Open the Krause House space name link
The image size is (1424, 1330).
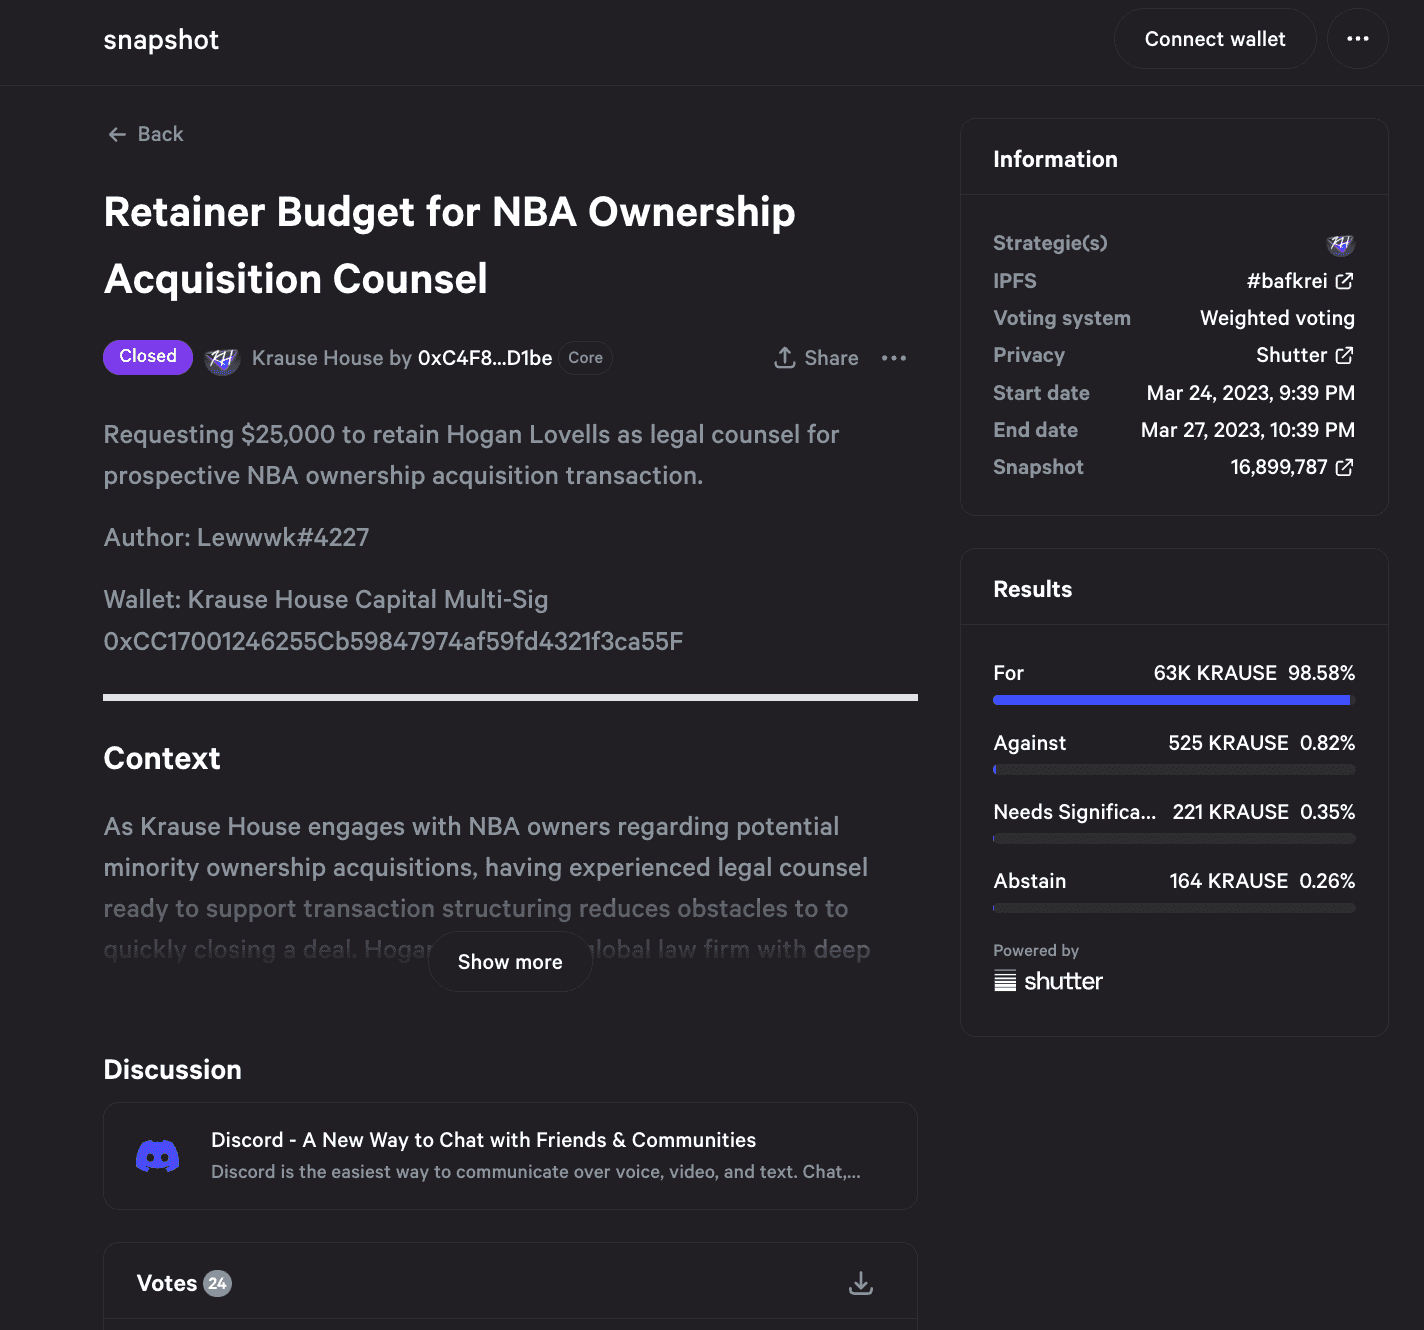pyautogui.click(x=318, y=358)
